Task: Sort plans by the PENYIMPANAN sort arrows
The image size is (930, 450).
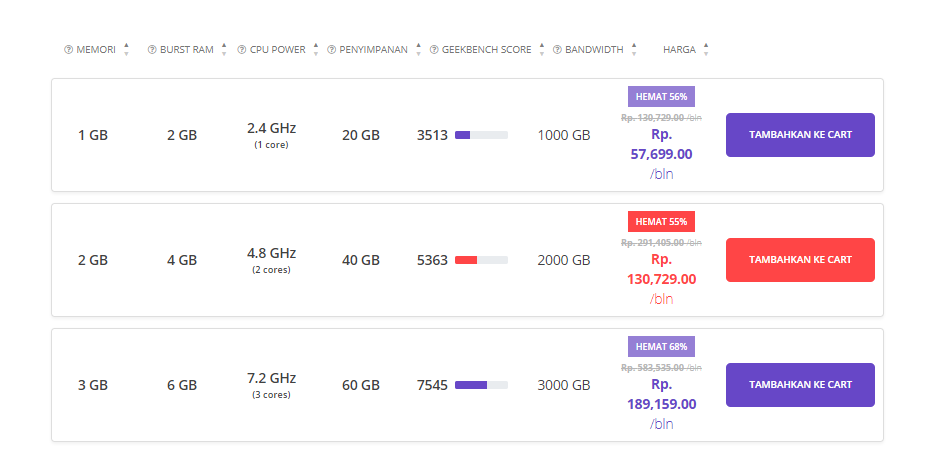Action: point(418,49)
